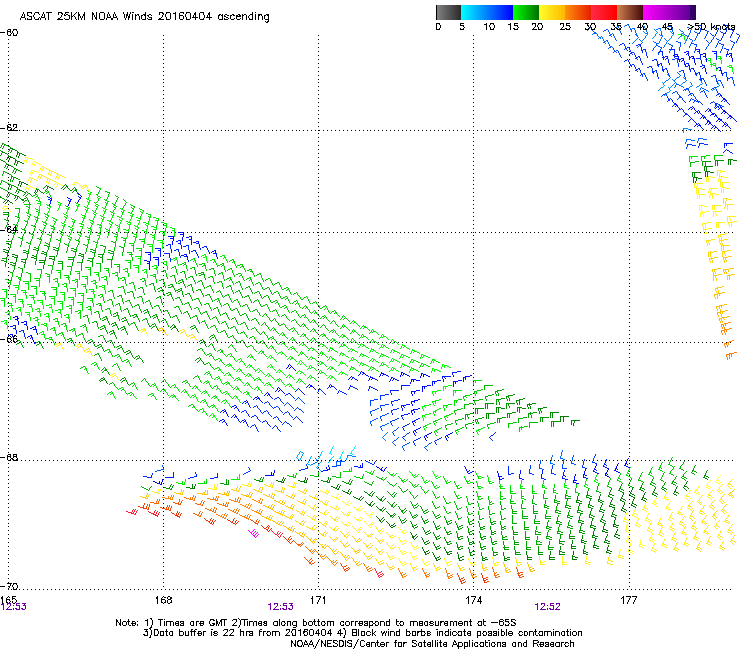This screenshot has height=650, width=740.
Task: Click the yellow 20-25 knots legend segment
Action: point(552,12)
